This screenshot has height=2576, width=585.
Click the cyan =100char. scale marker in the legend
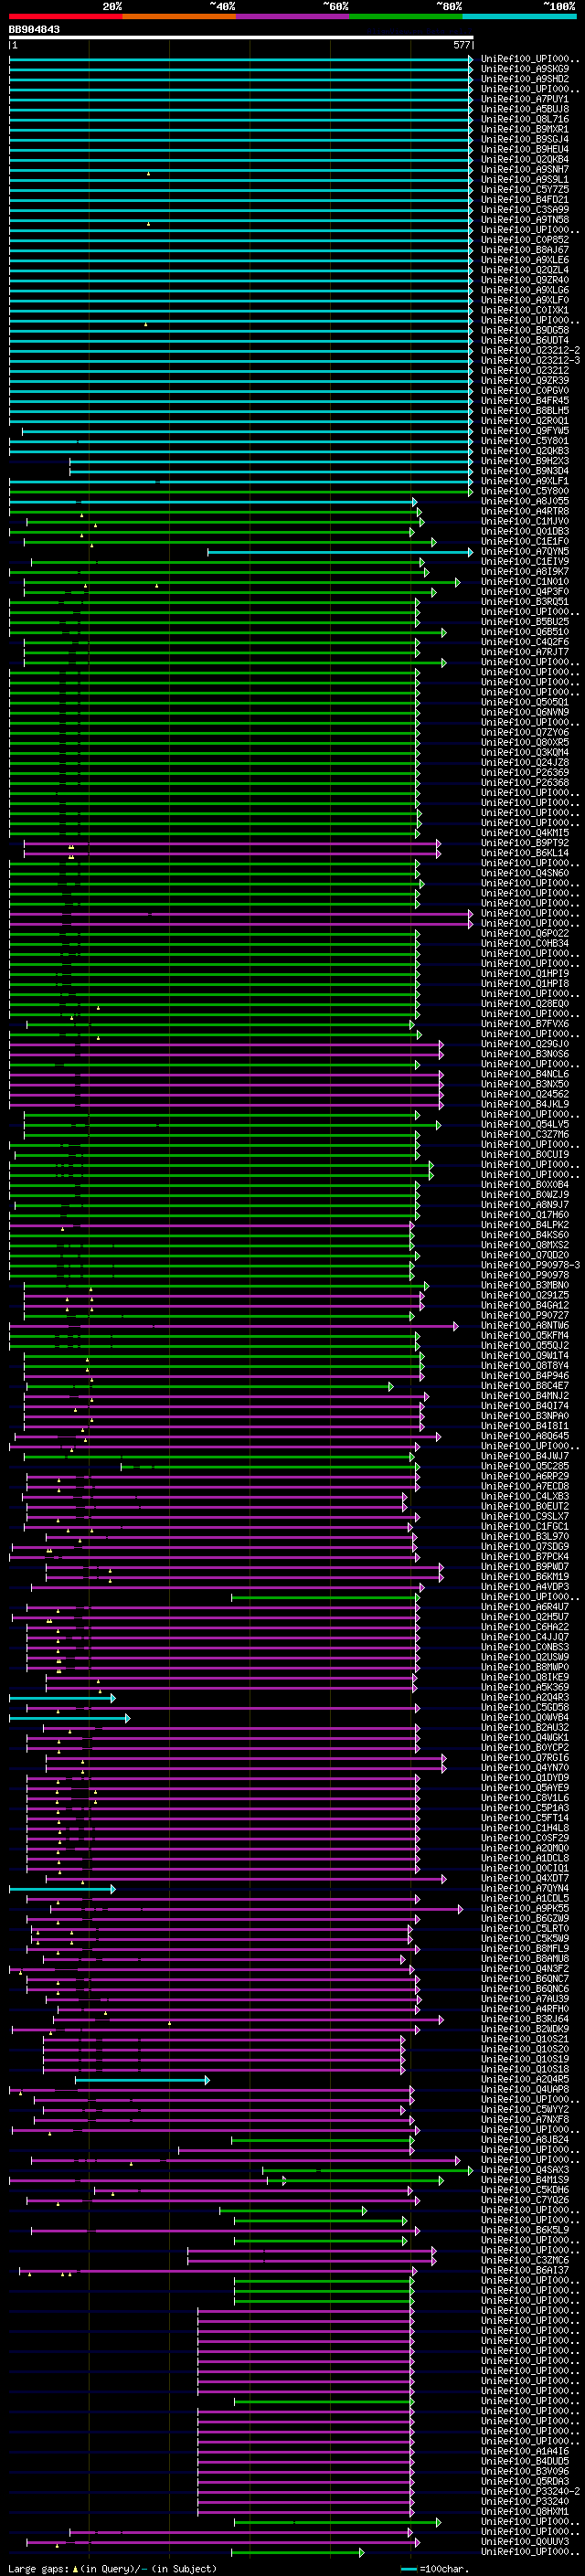click(x=409, y=2568)
